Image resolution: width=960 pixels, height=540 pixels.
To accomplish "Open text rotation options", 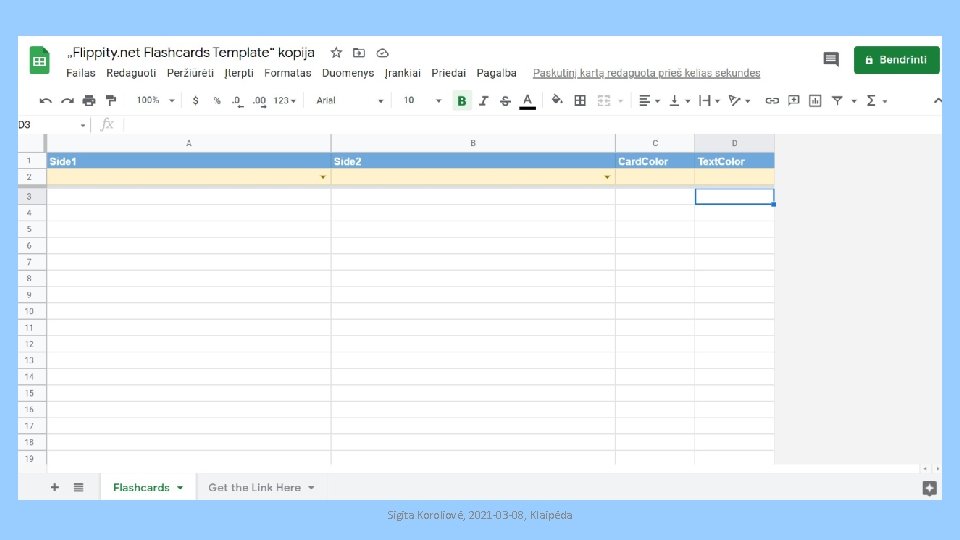I will click(739, 100).
